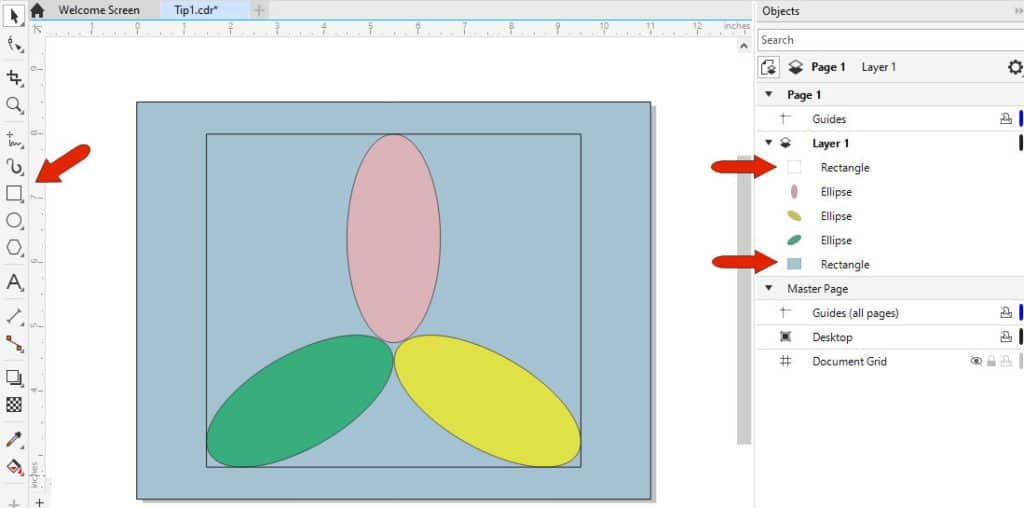Select the Desktop layer row
This screenshot has width=1024, height=508.
(891, 337)
